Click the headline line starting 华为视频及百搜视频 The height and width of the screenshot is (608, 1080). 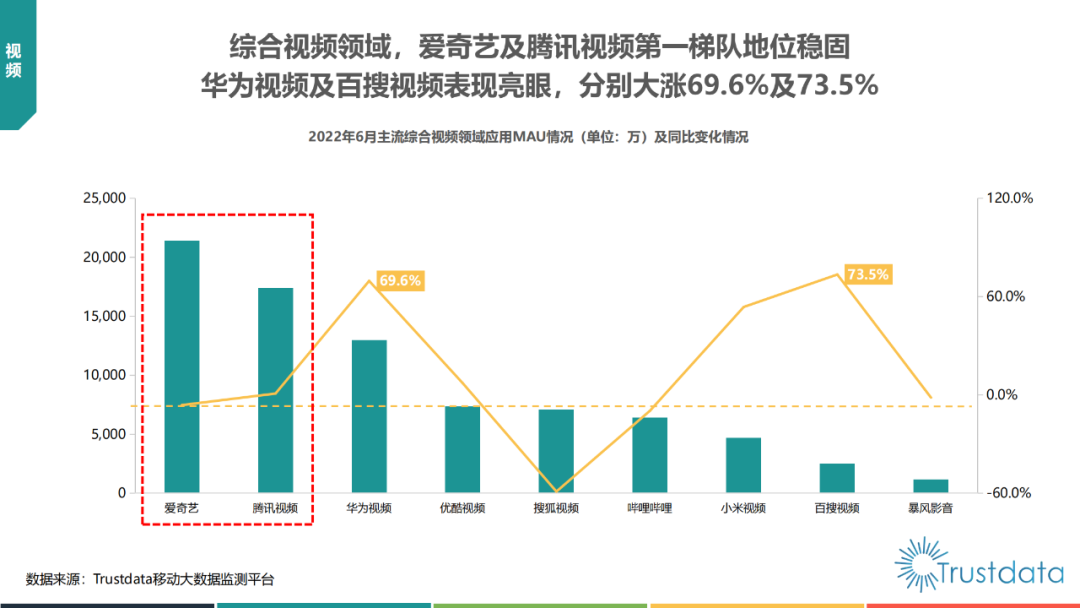point(539,85)
